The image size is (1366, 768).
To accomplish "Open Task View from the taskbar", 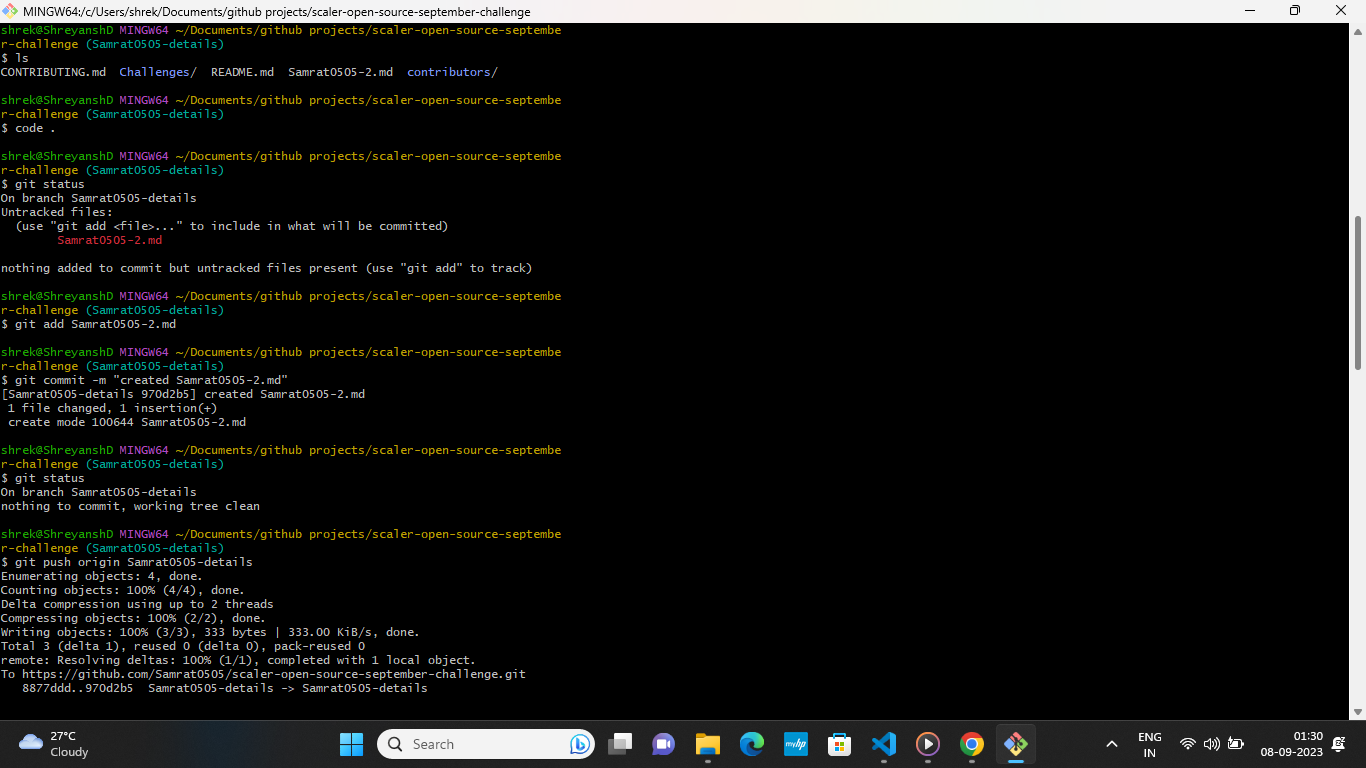I will pos(620,744).
